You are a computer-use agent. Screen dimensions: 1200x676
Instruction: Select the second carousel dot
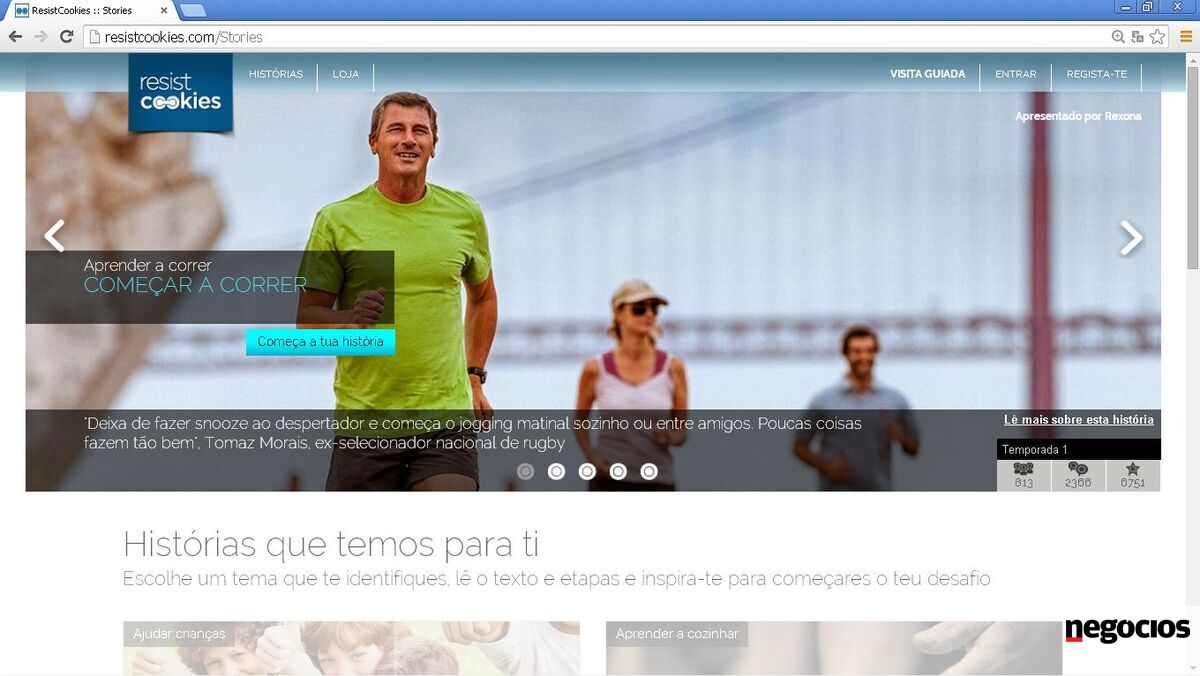pos(557,471)
